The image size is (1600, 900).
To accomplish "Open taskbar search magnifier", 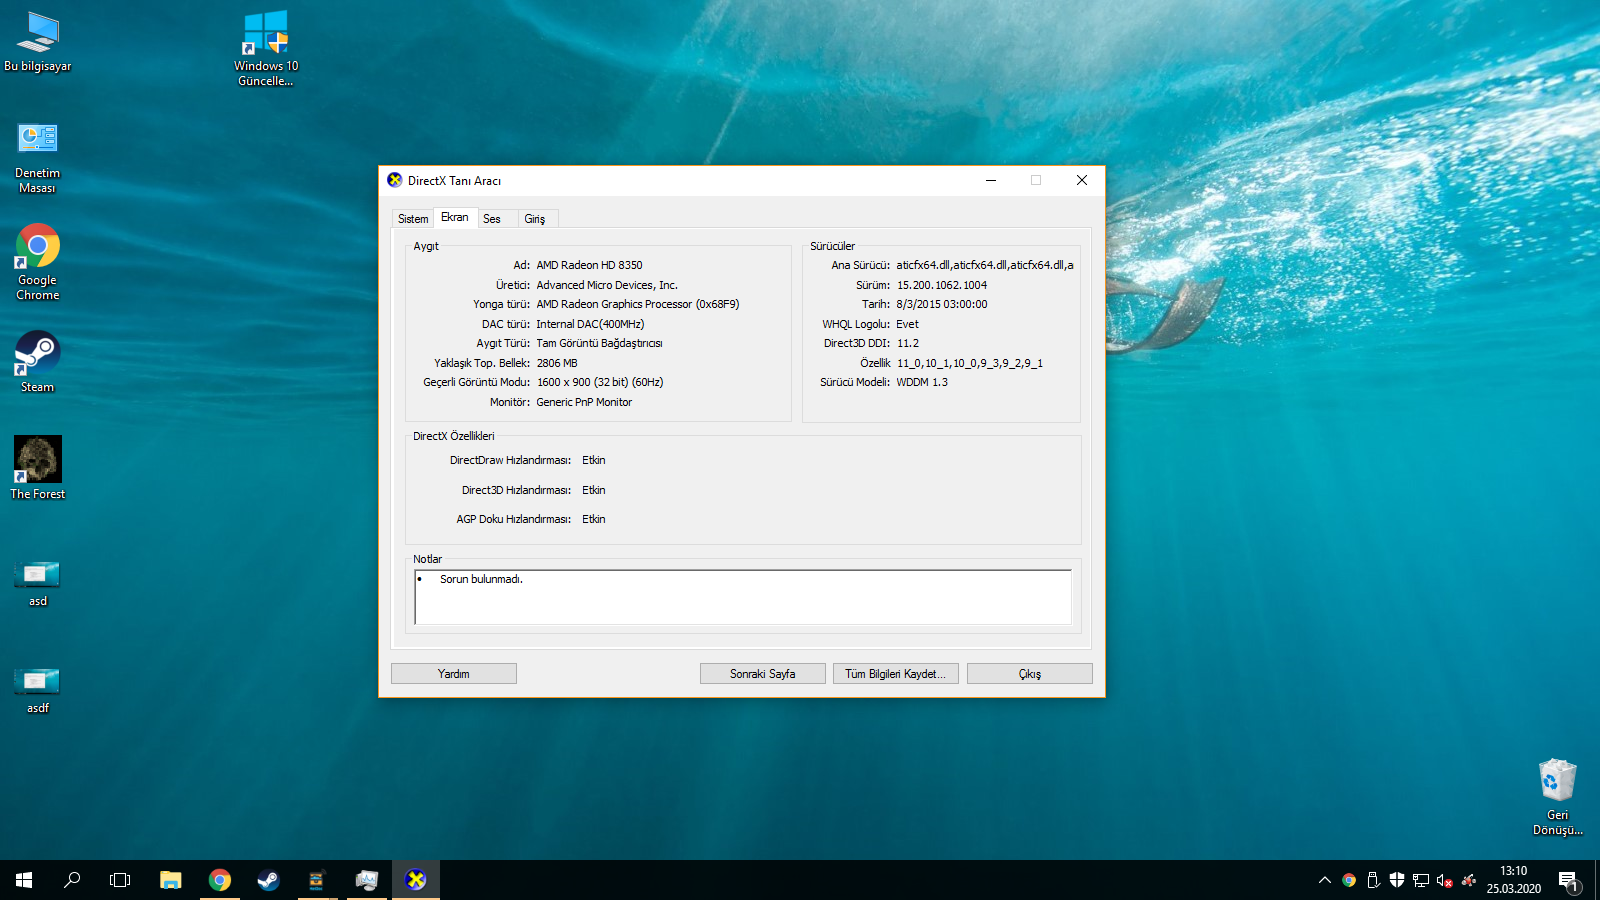I will pos(72,880).
